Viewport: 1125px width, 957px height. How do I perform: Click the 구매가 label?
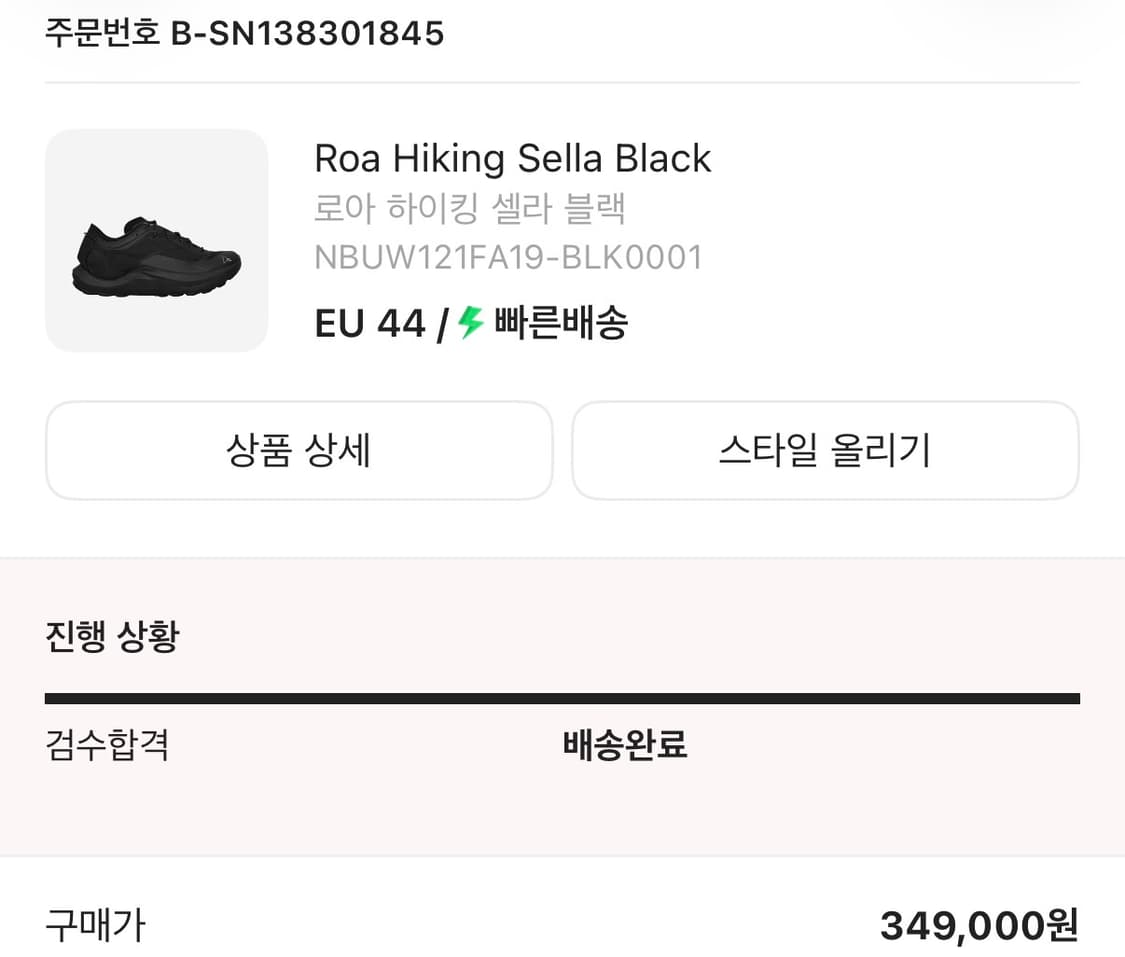pyautogui.click(x=94, y=927)
